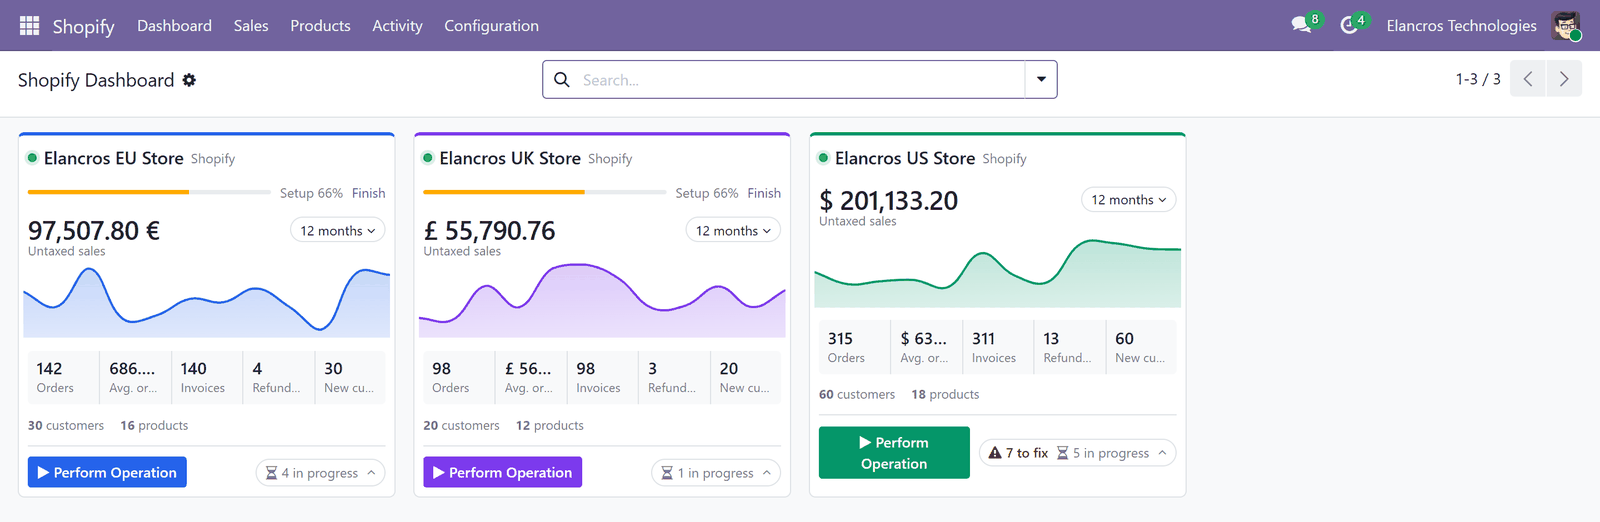The width and height of the screenshot is (1600, 522).
Task: Expand UK Store 1 in progress dropdown
Action: point(716,473)
